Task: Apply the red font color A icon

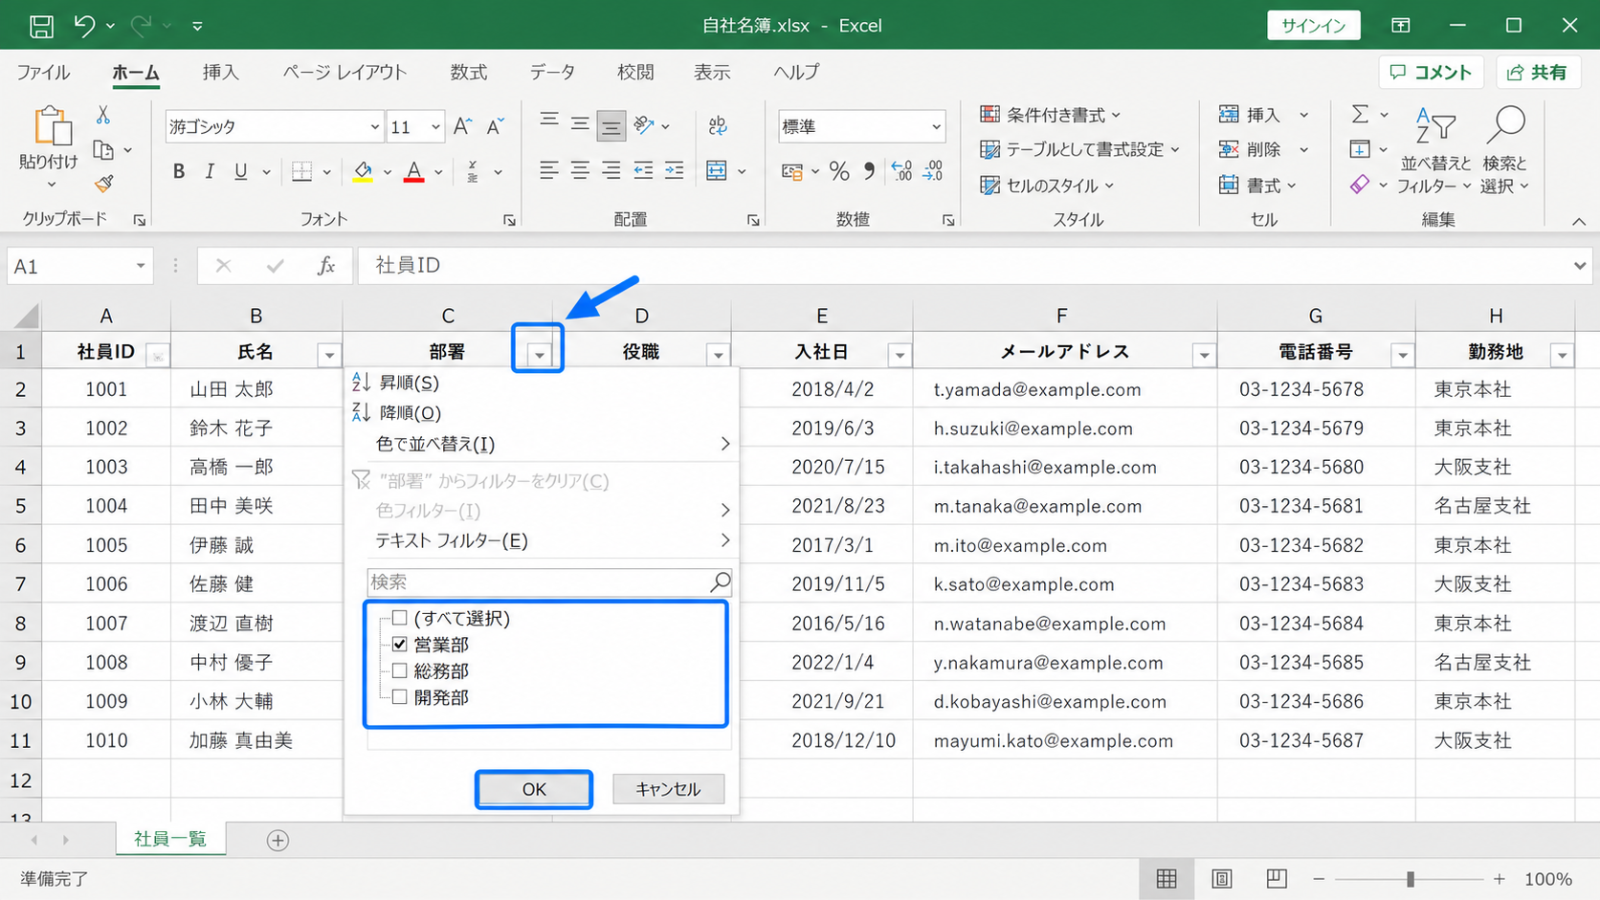Action: 414,172
